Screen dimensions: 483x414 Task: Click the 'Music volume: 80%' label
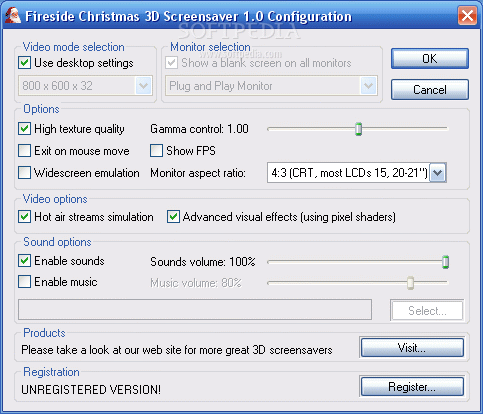[x=196, y=283]
